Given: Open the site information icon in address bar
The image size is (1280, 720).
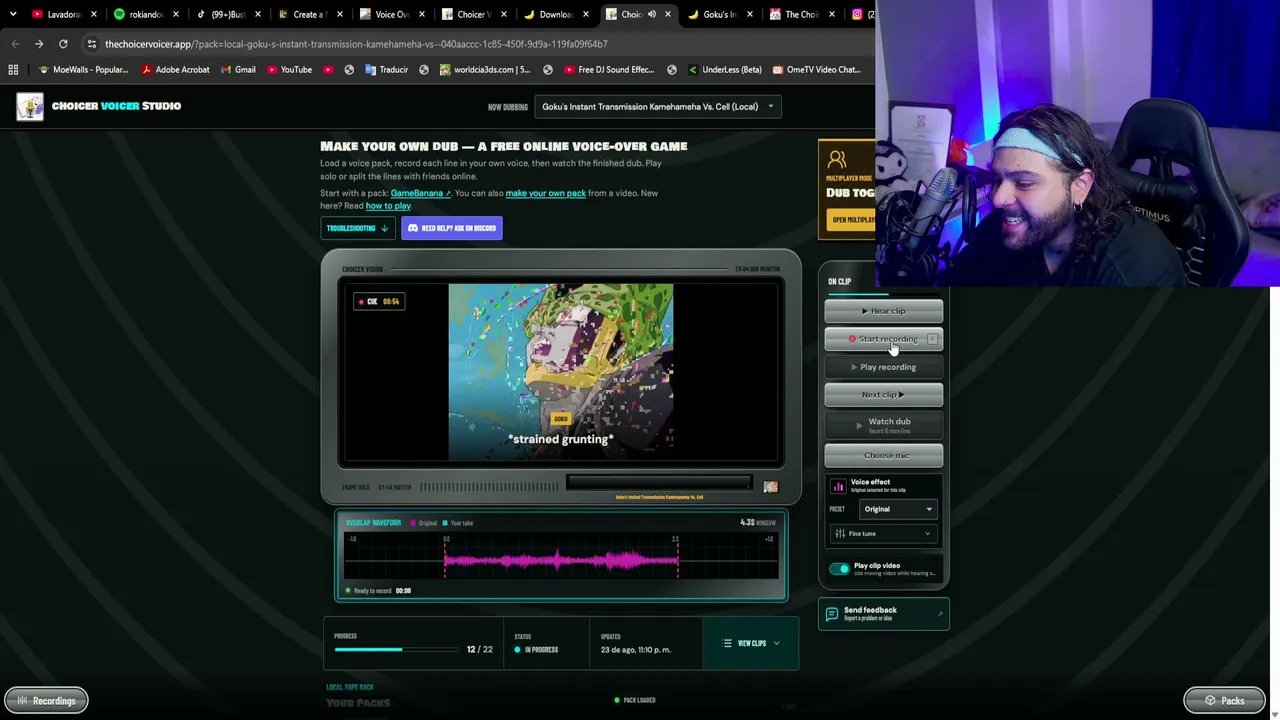Looking at the screenshot, I should 92,44.
